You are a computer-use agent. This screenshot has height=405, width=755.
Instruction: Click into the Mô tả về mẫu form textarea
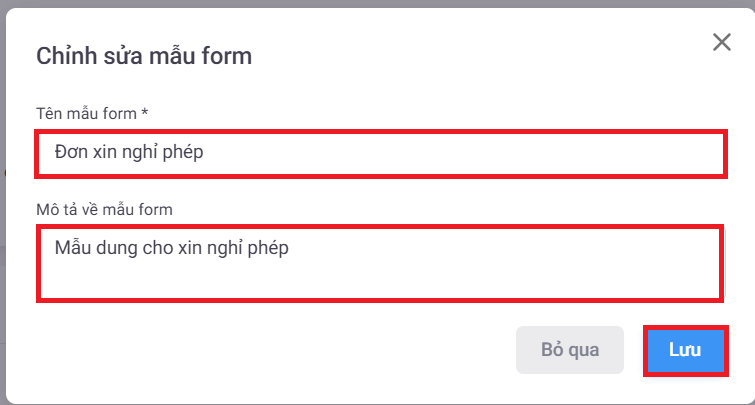[380, 263]
